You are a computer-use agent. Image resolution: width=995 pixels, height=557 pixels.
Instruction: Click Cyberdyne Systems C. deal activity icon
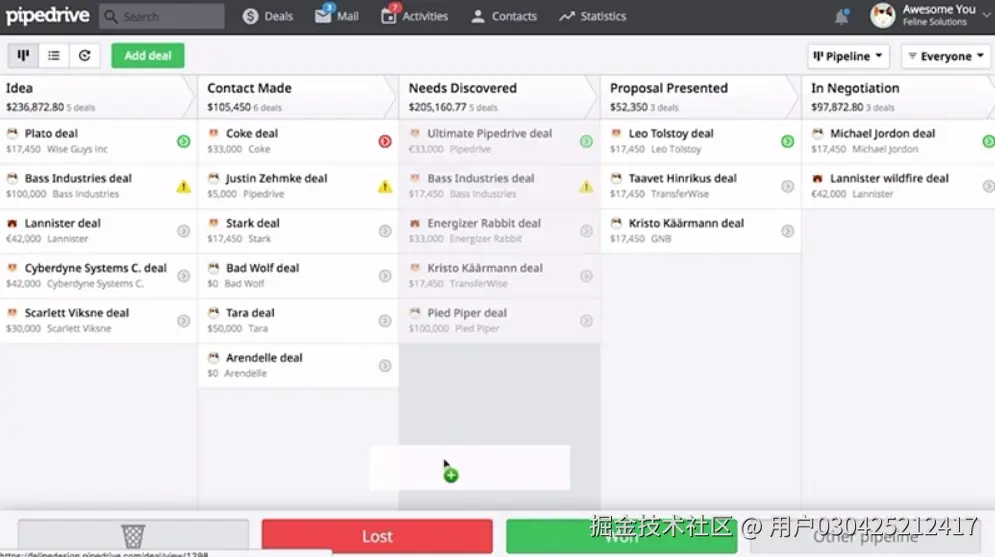(x=183, y=276)
